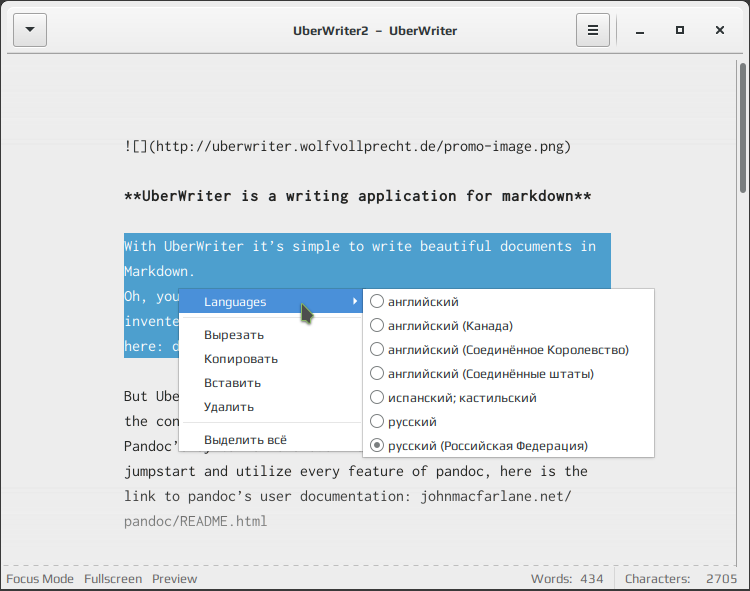
Task: Click the selected line 'With UberWriter it's simple'
Action: (360, 246)
